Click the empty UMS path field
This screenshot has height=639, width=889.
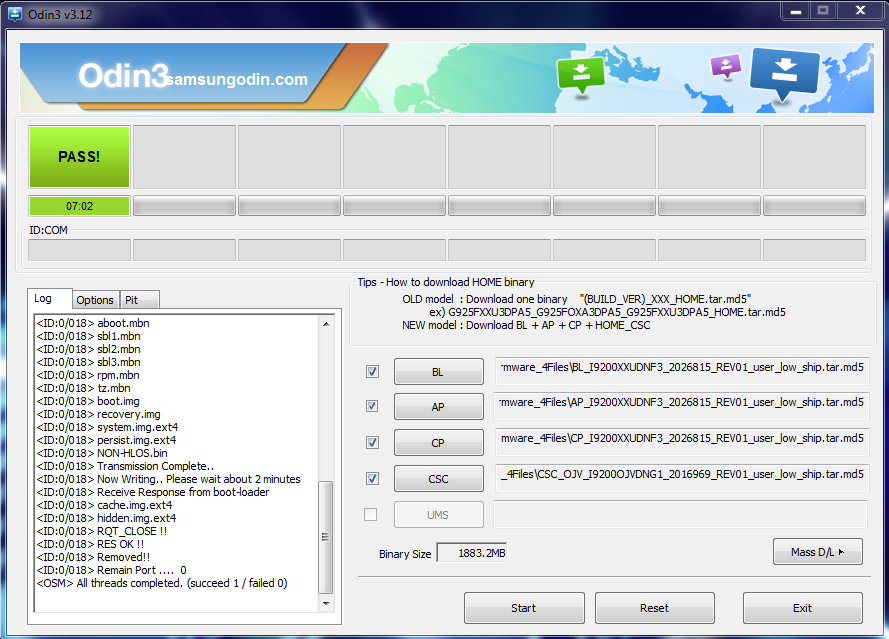[681, 514]
